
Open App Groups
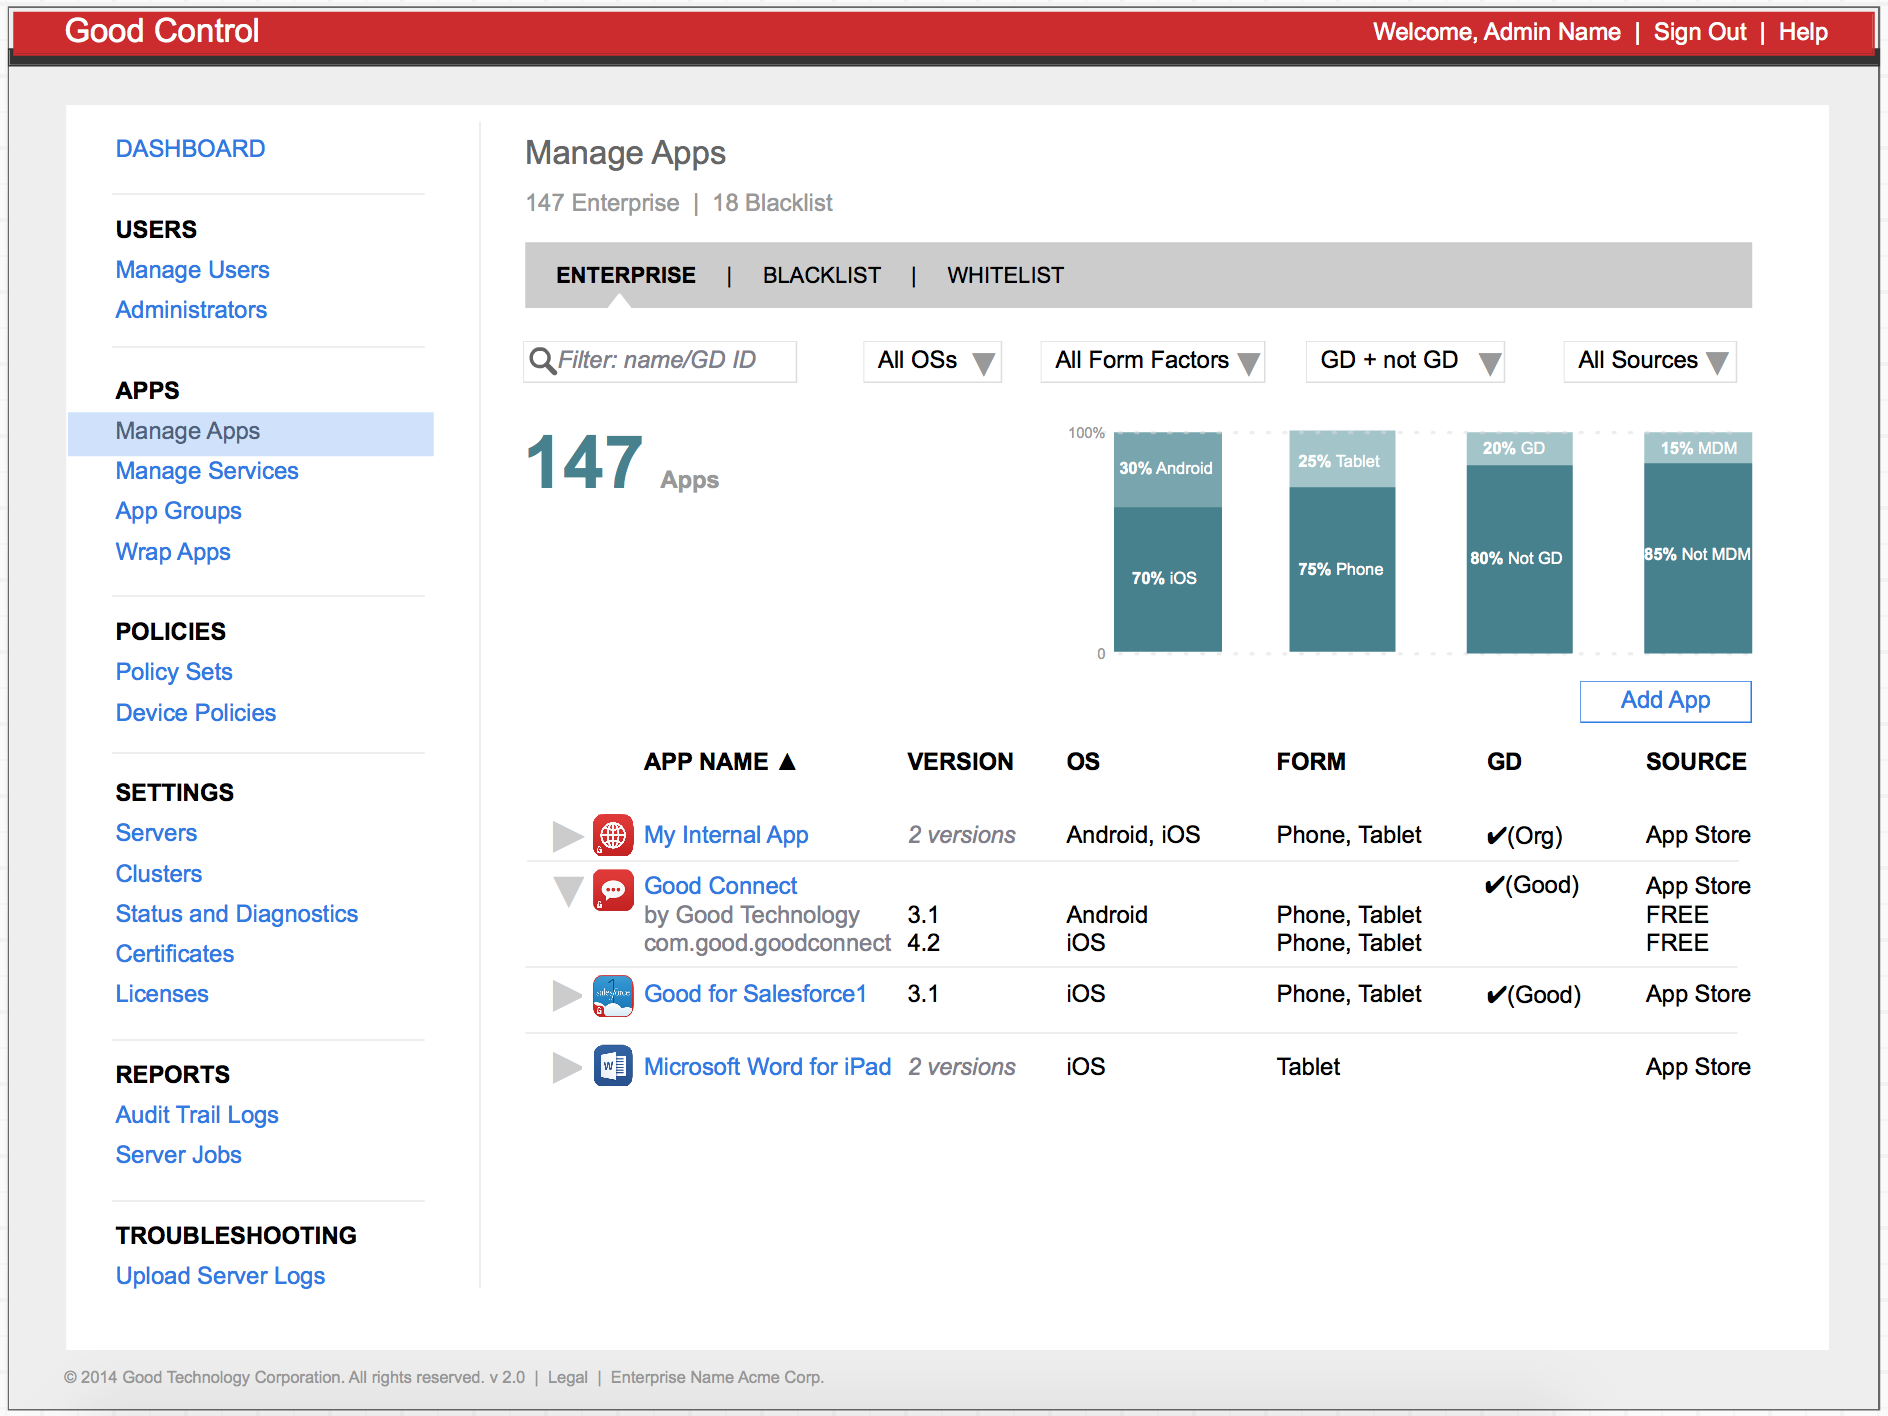click(x=179, y=511)
